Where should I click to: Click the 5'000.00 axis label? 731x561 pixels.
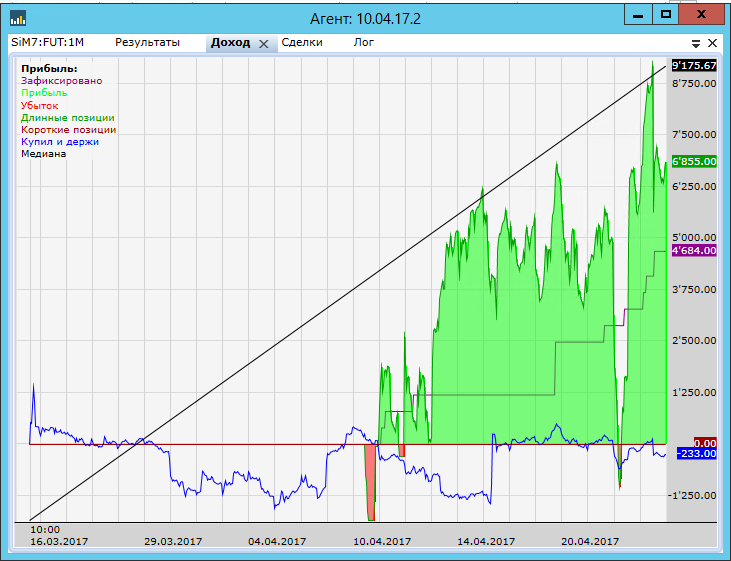[694, 238]
